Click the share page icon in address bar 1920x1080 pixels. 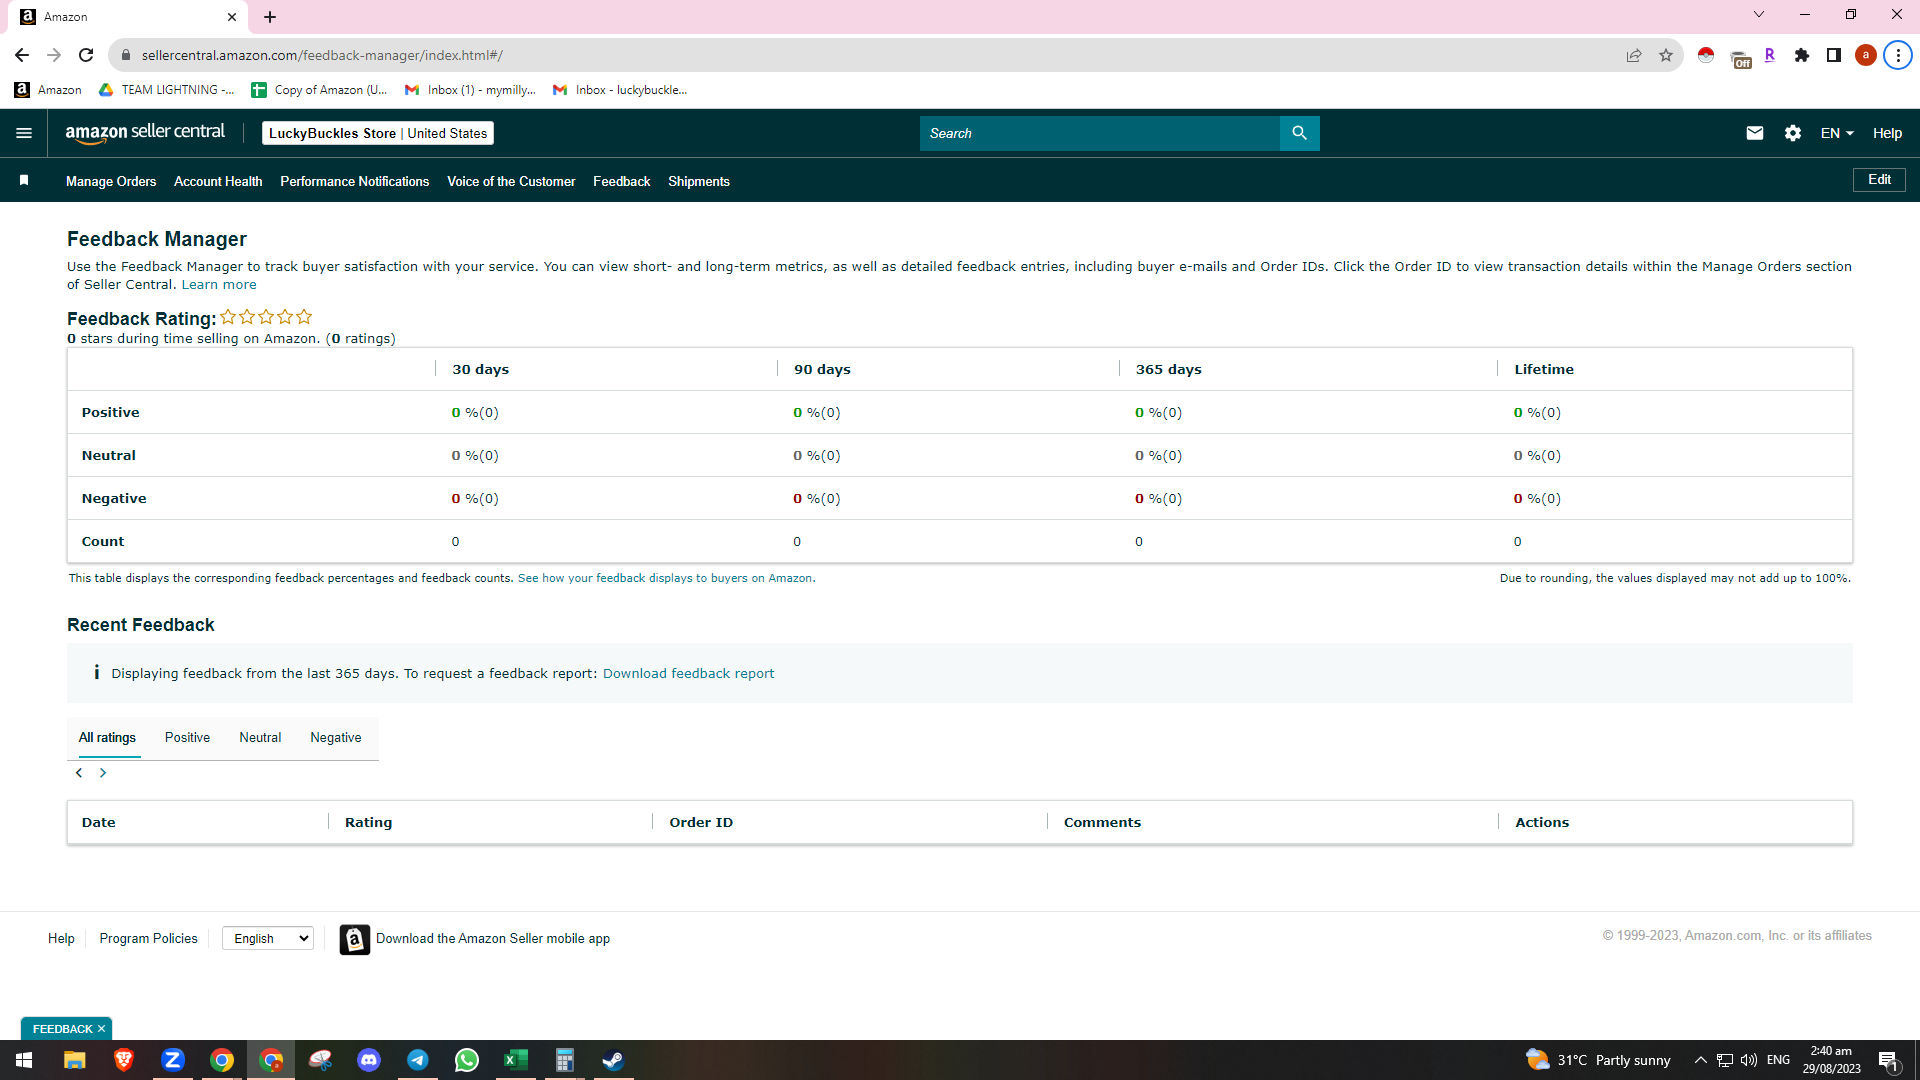(1634, 55)
